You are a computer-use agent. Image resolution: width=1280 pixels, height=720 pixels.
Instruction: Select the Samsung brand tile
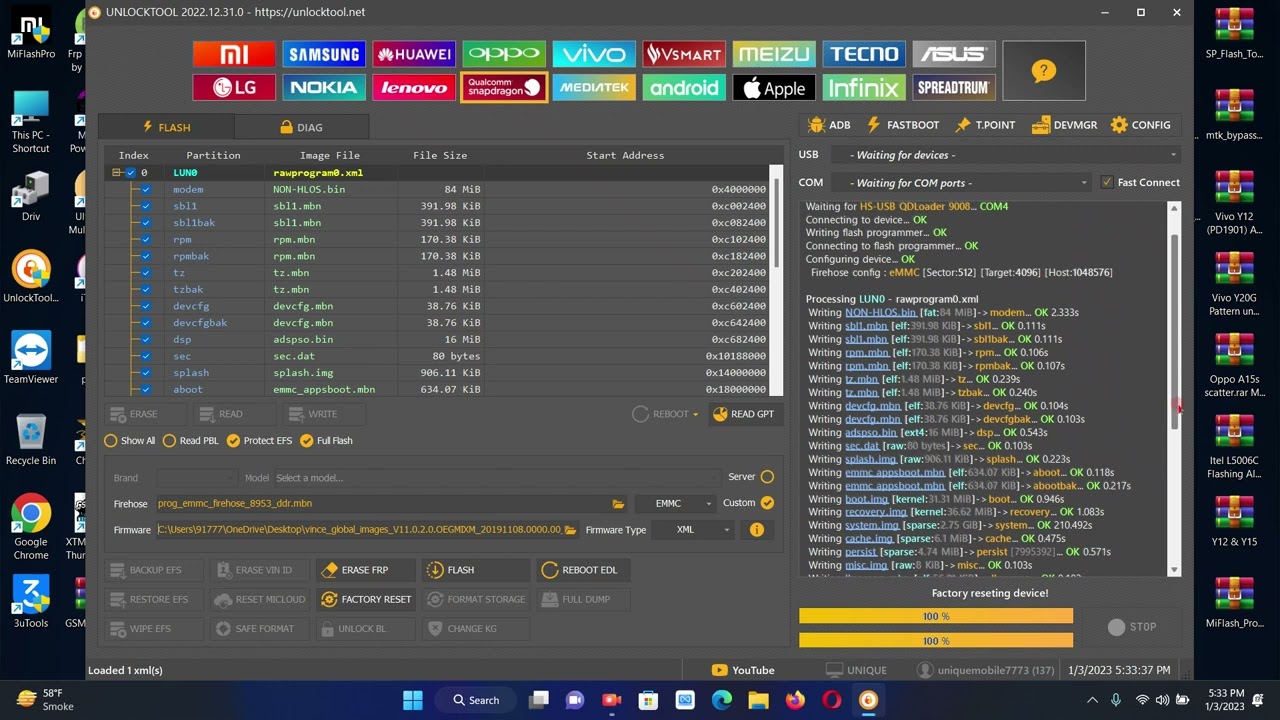pos(324,54)
